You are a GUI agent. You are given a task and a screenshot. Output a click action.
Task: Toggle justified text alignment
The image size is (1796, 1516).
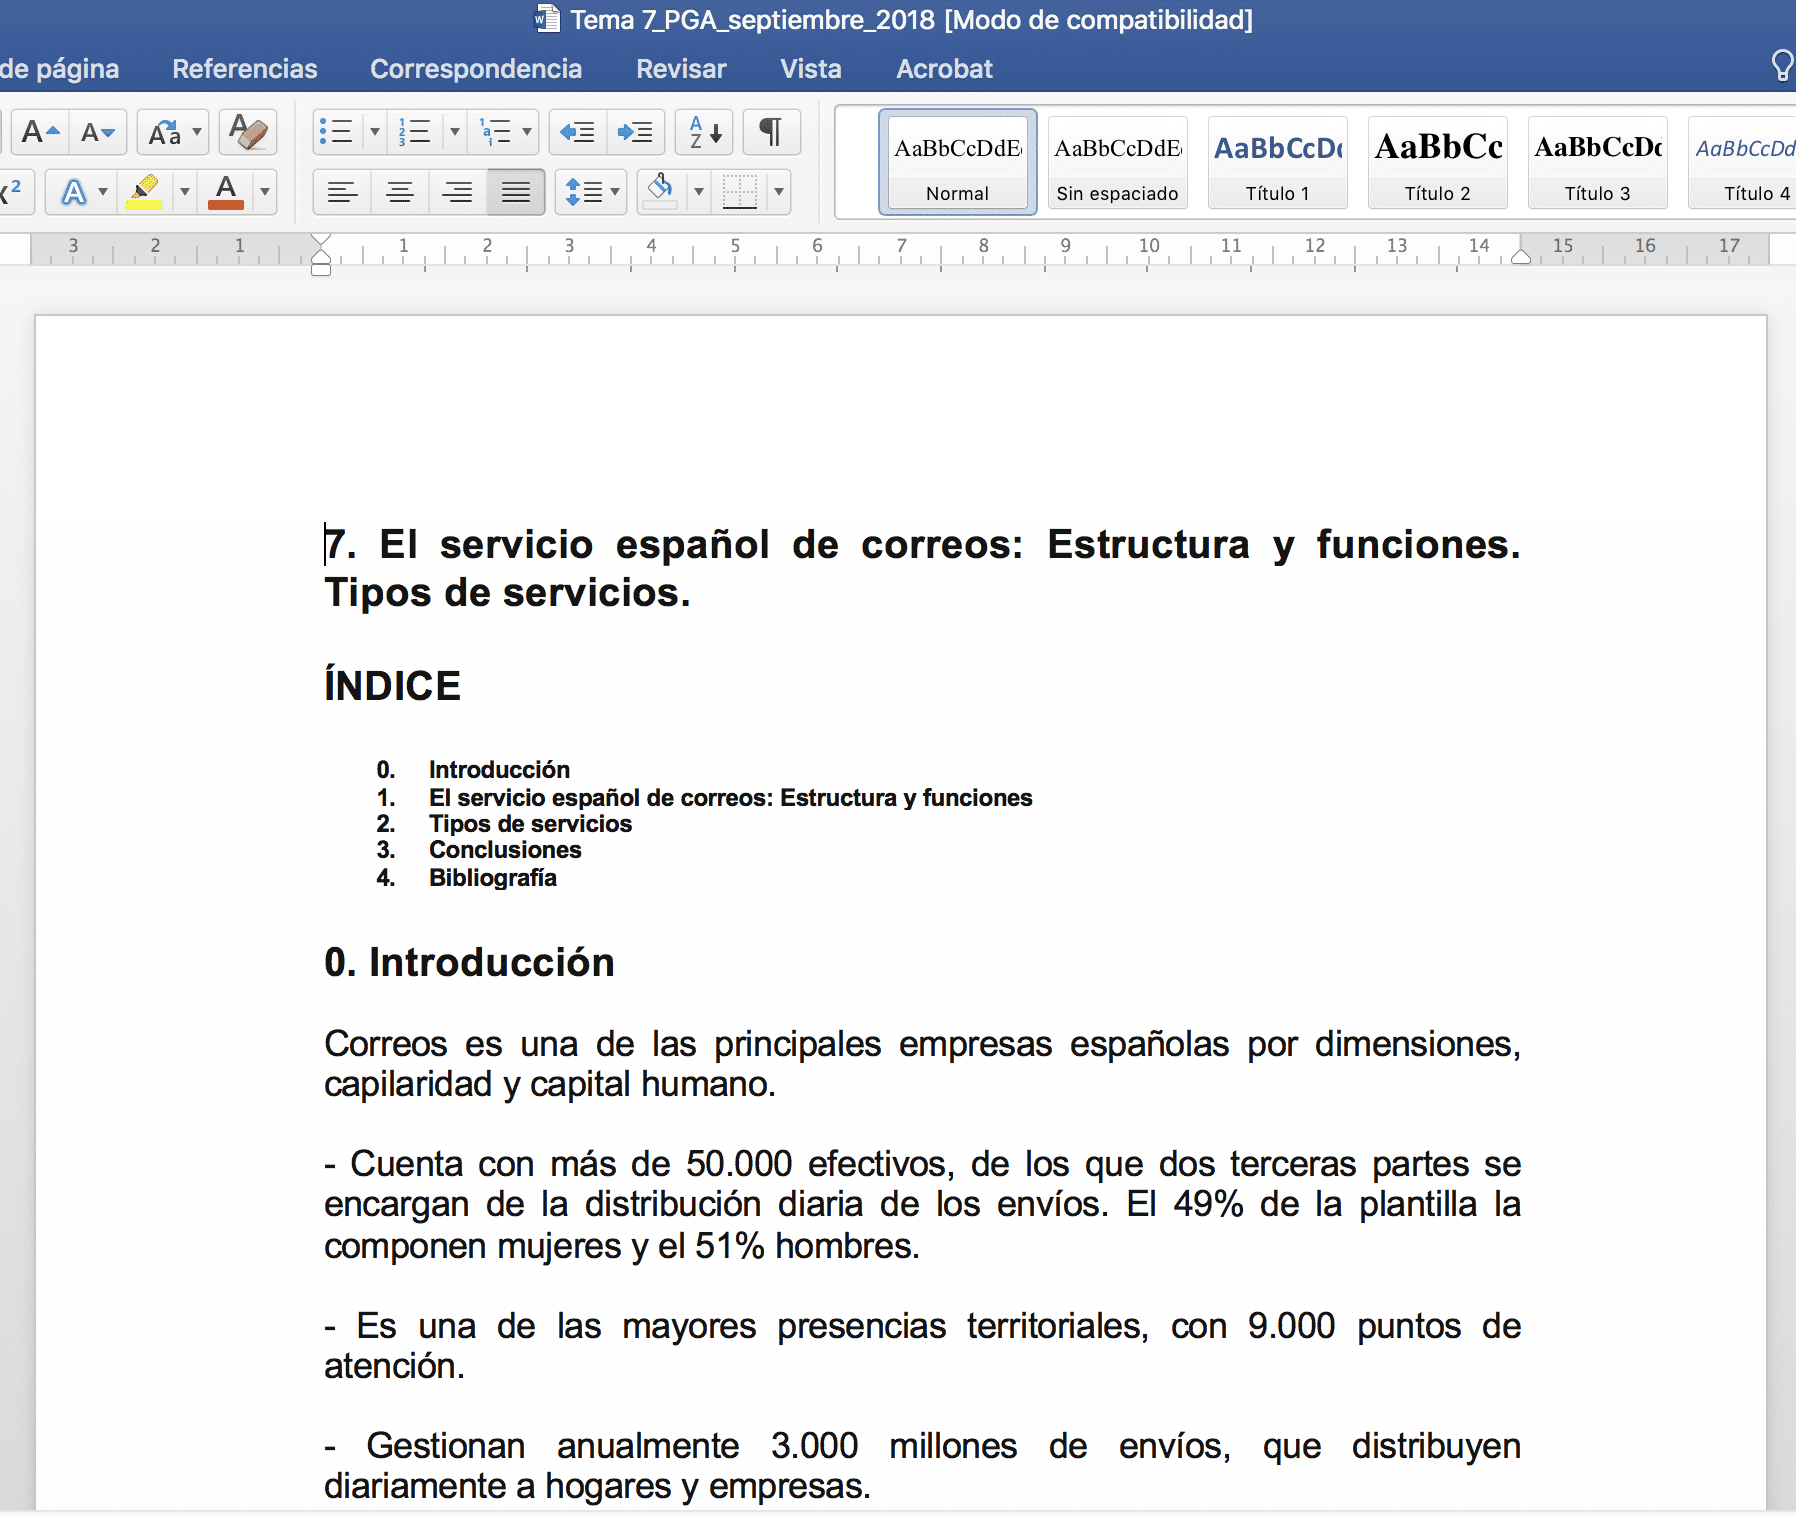[x=516, y=191]
